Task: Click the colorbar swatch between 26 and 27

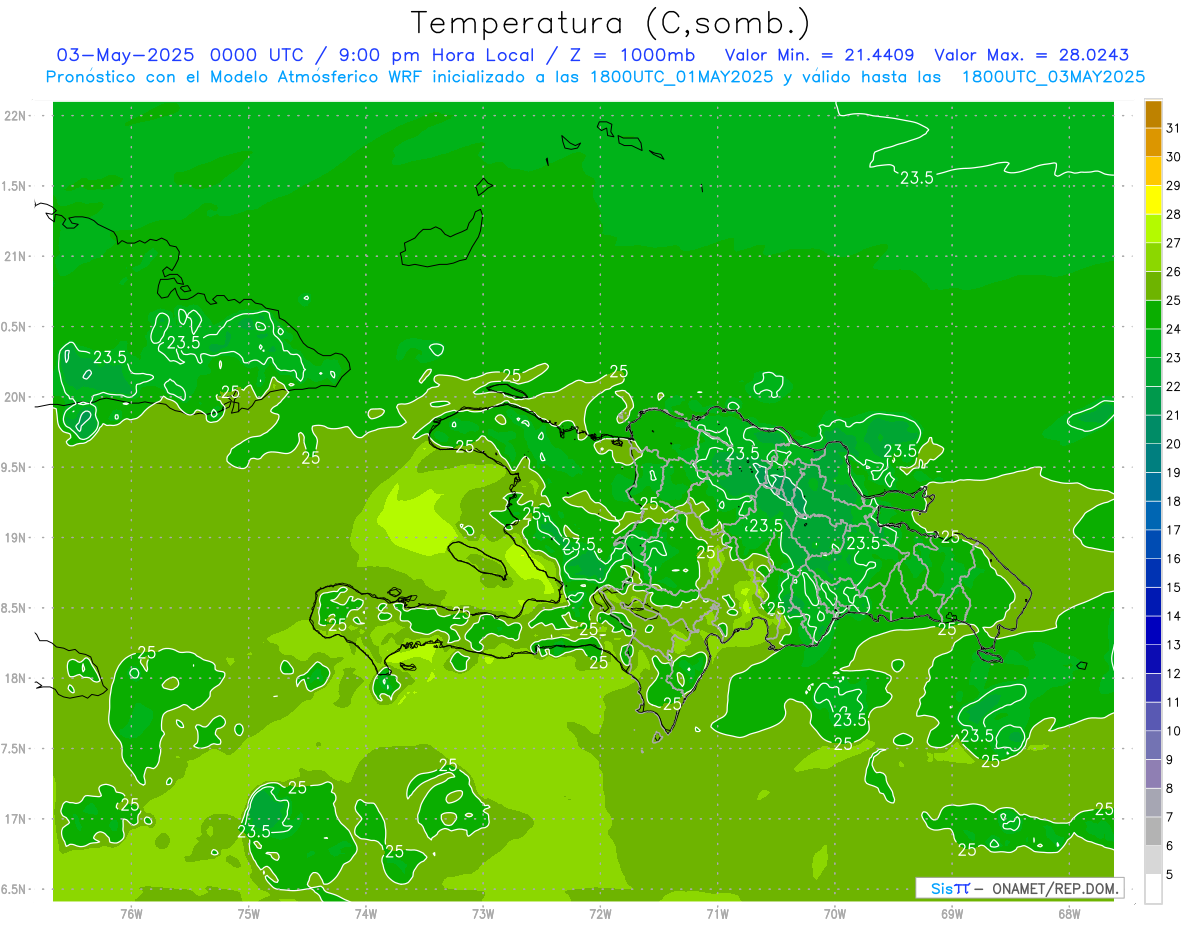Action: click(x=1153, y=257)
